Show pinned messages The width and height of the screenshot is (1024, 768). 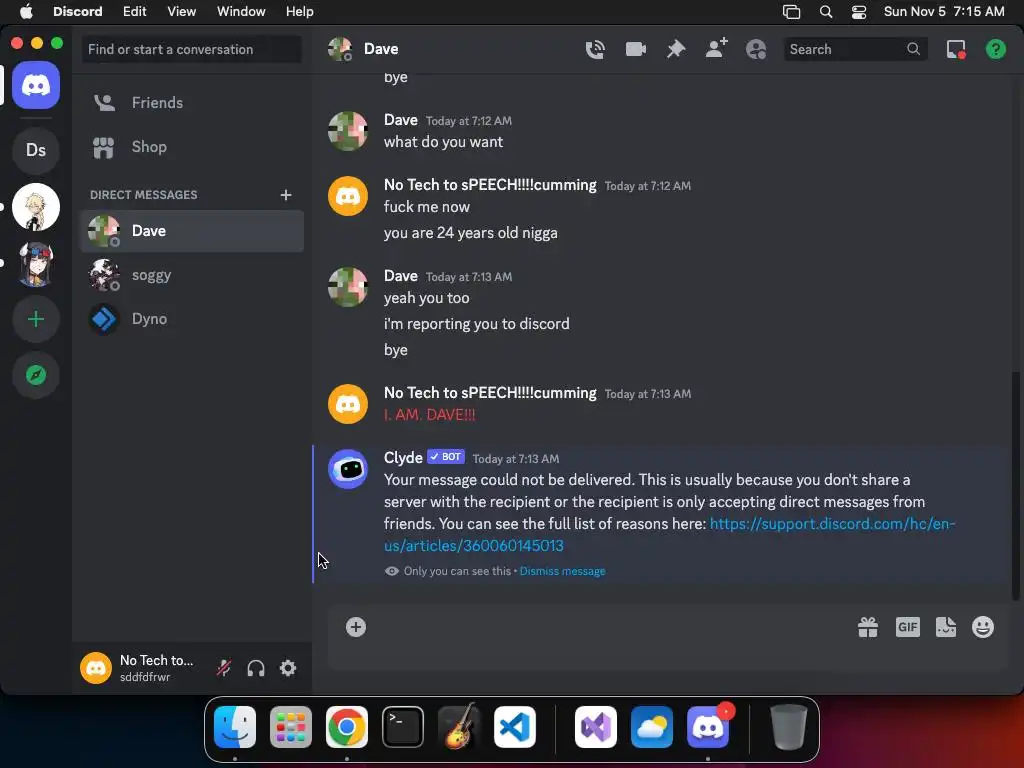[x=676, y=49]
